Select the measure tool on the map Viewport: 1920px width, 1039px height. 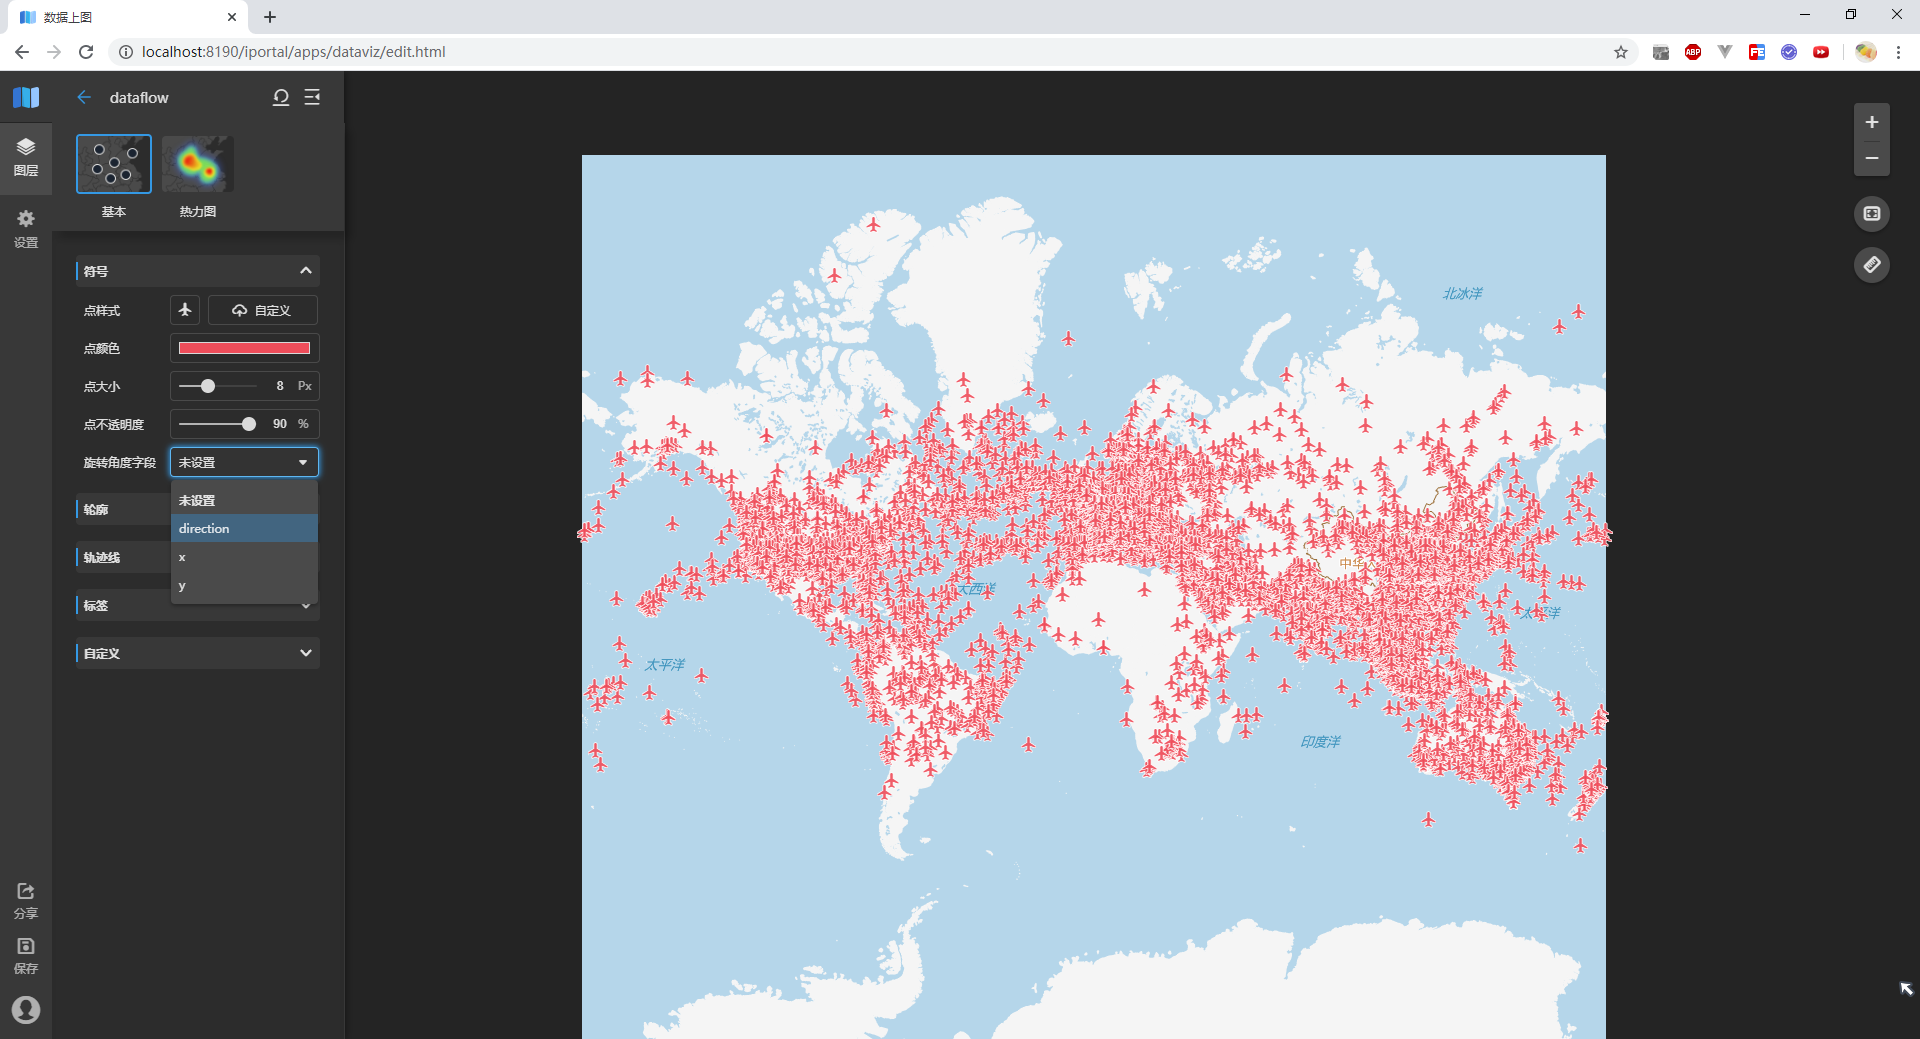1872,265
